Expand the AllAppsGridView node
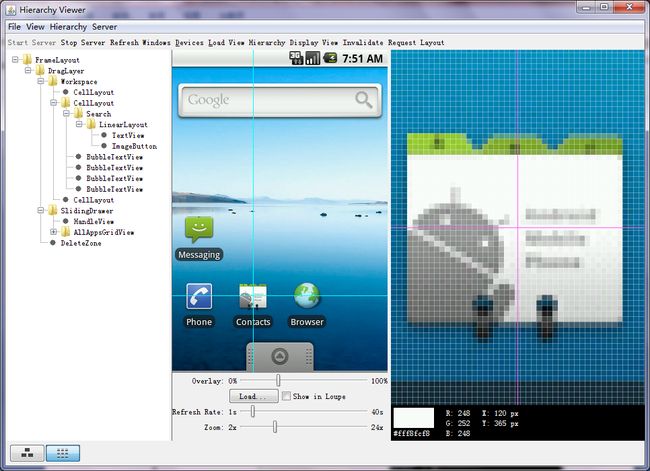The image size is (650, 471). pos(53,232)
